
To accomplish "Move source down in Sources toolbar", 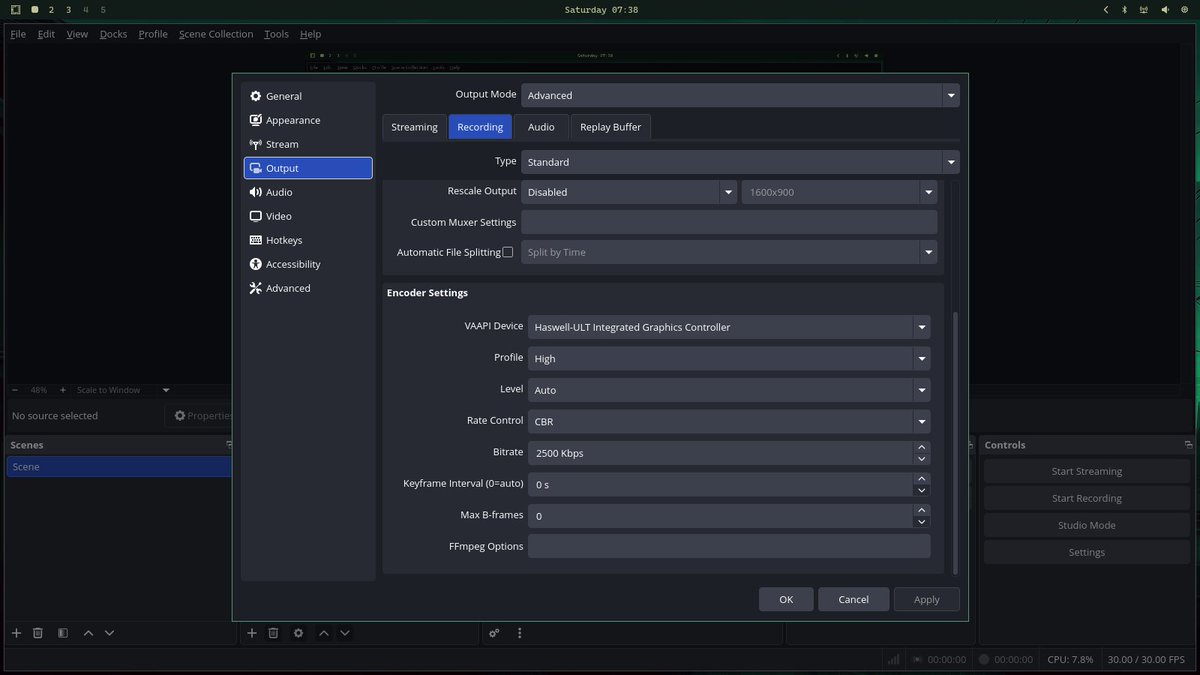I will coord(345,633).
